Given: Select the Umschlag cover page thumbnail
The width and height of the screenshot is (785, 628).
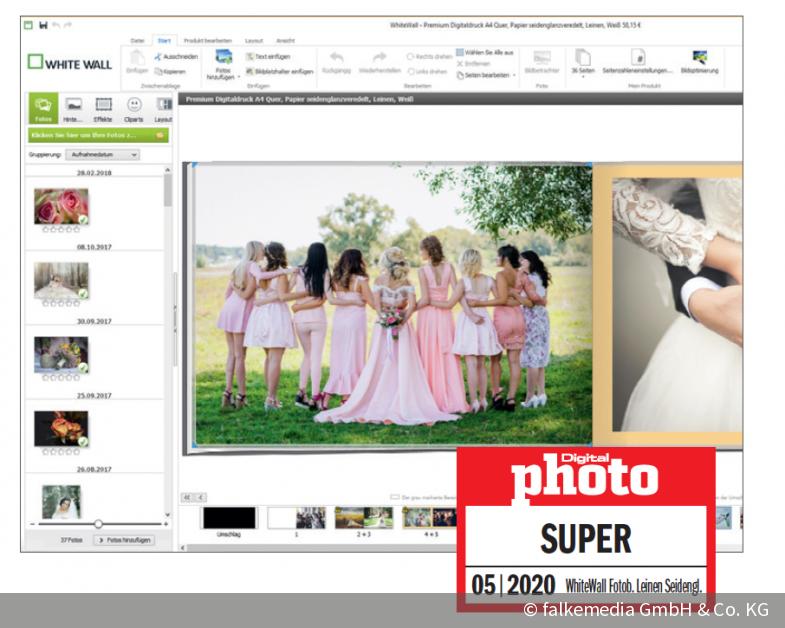Looking at the screenshot, I should click(228, 518).
